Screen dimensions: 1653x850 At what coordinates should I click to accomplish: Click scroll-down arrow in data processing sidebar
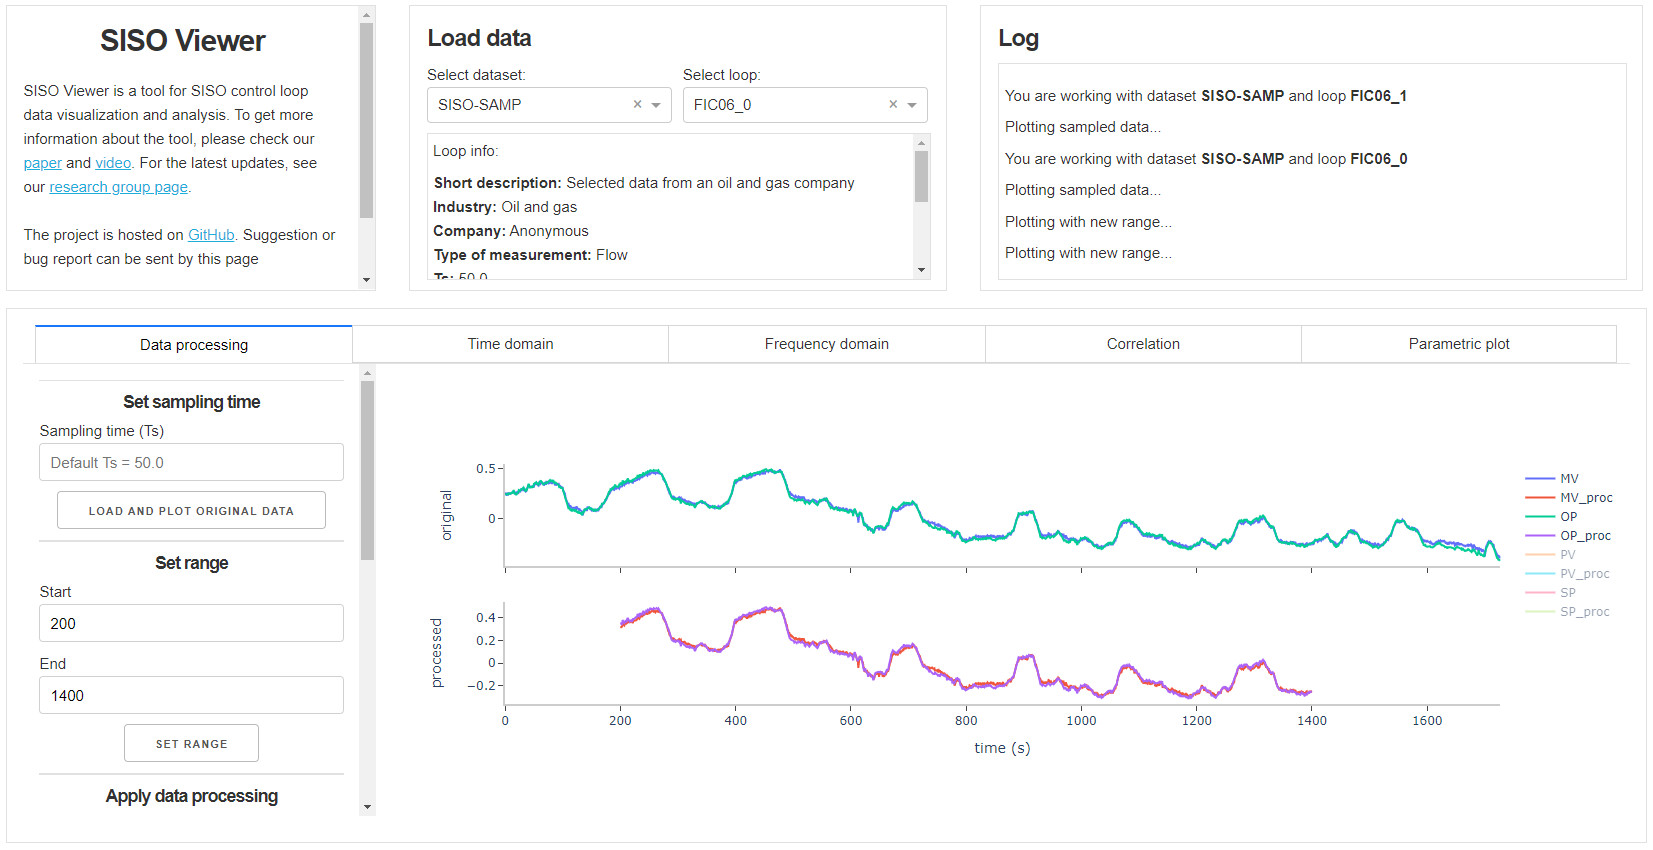[x=368, y=807]
